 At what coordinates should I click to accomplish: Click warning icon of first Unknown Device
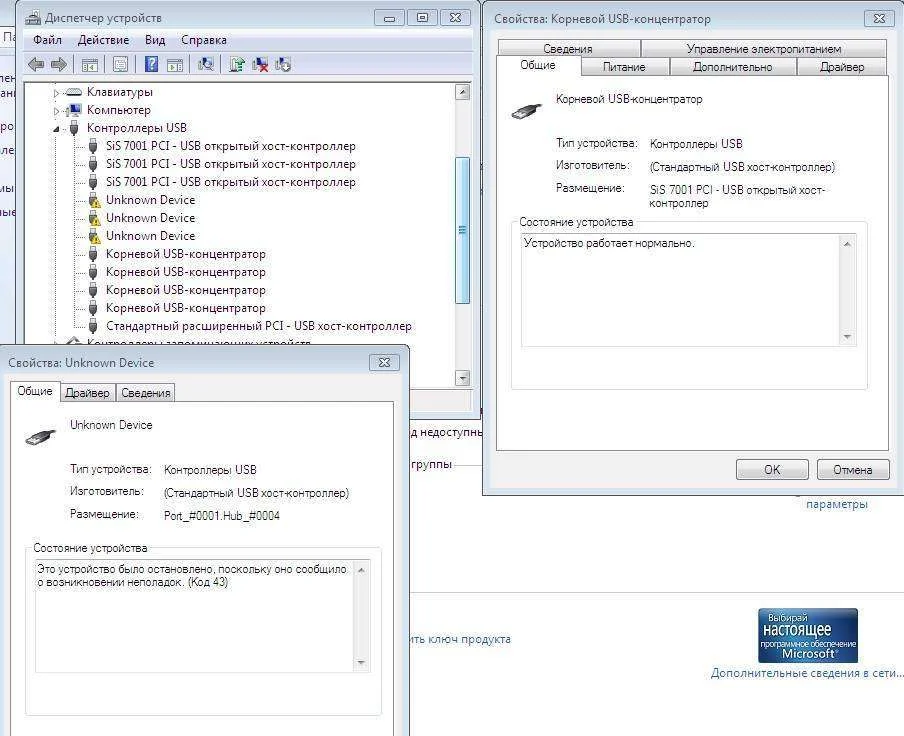tap(94, 200)
